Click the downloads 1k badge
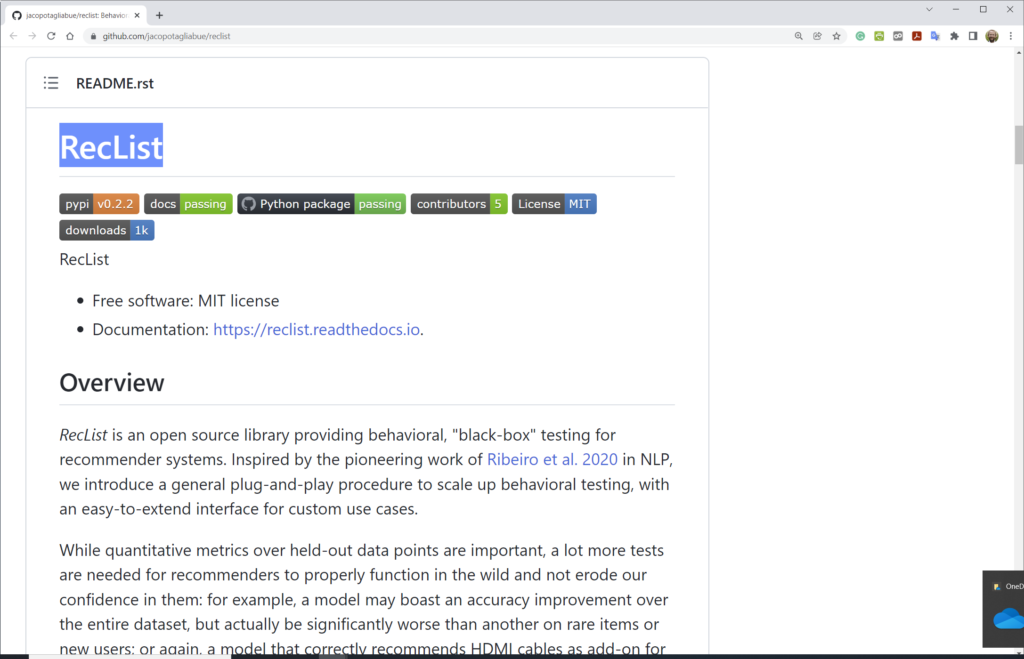This screenshot has width=1024, height=659. click(107, 230)
